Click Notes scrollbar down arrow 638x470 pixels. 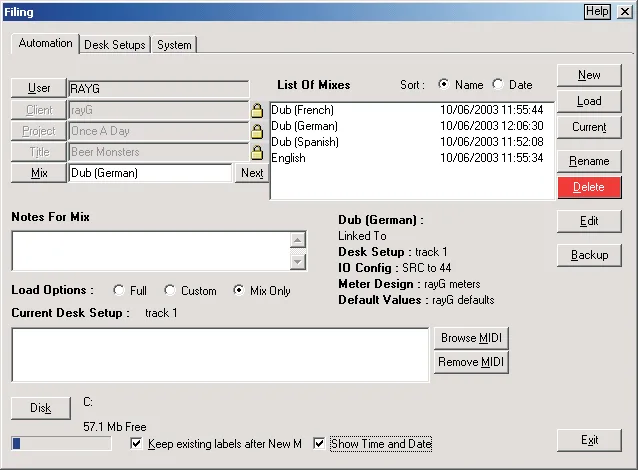click(298, 262)
